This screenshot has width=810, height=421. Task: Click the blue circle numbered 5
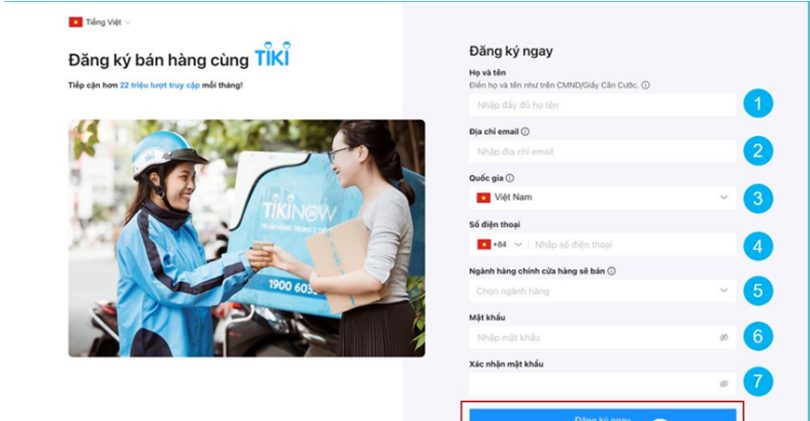point(758,290)
